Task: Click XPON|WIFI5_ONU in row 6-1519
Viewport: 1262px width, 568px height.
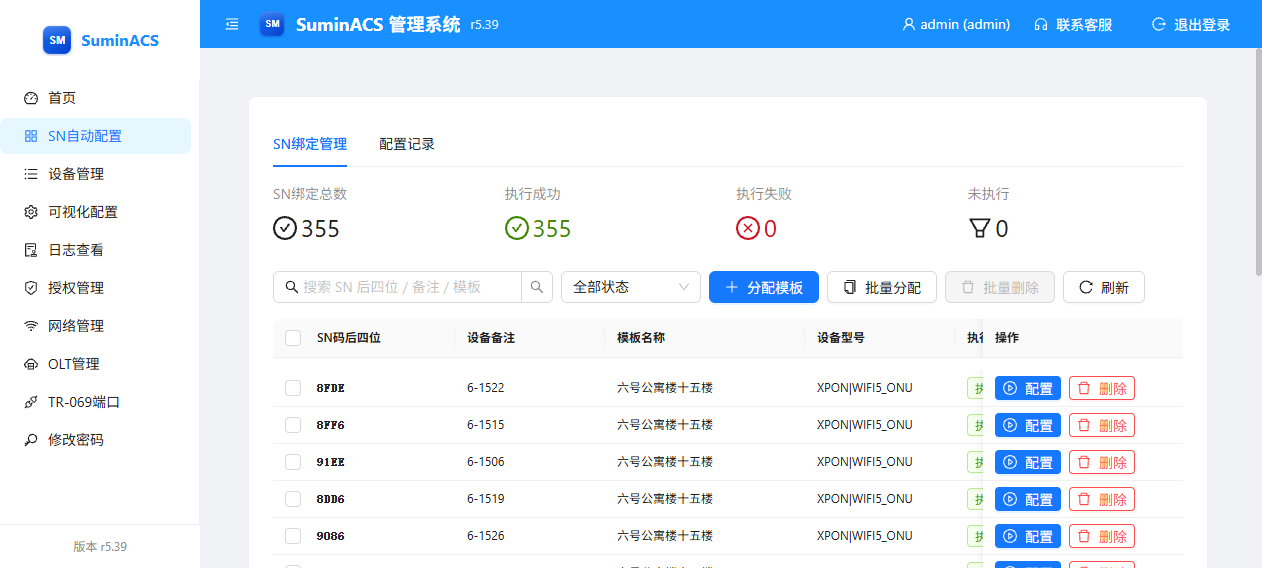Action: 865,499
